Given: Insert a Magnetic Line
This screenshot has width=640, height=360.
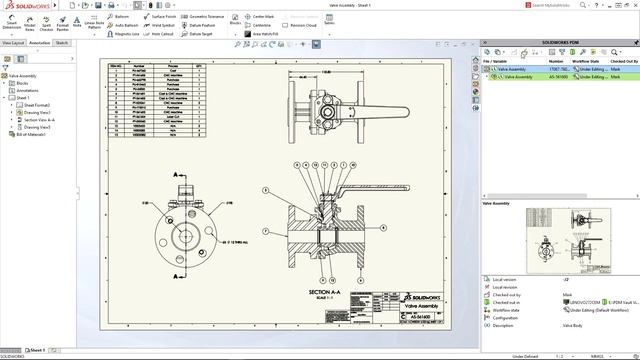Looking at the screenshot, I should point(123,34).
